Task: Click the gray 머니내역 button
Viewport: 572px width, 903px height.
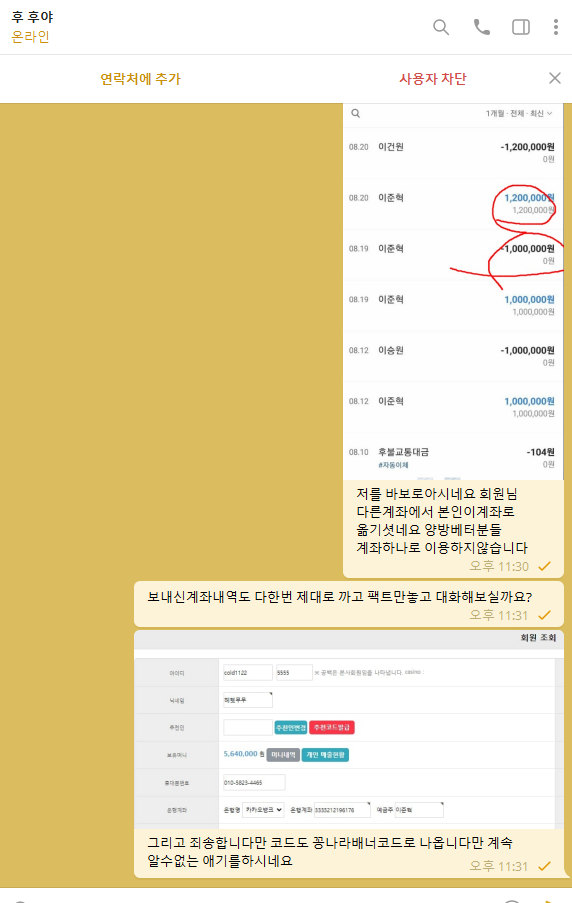Action: [283, 754]
